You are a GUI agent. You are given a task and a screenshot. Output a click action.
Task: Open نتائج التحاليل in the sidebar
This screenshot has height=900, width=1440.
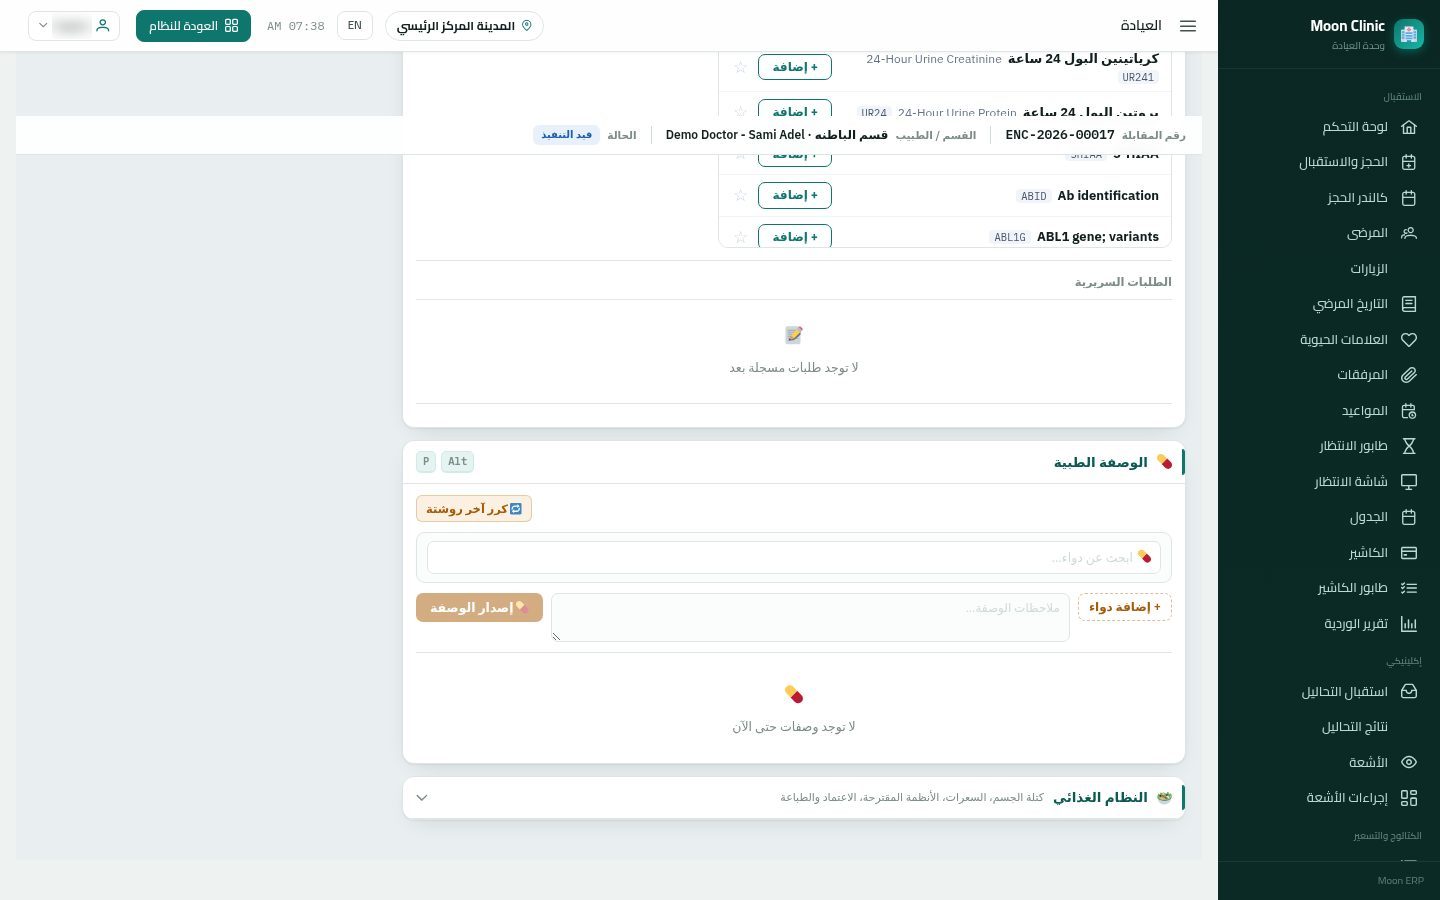click(x=1354, y=727)
